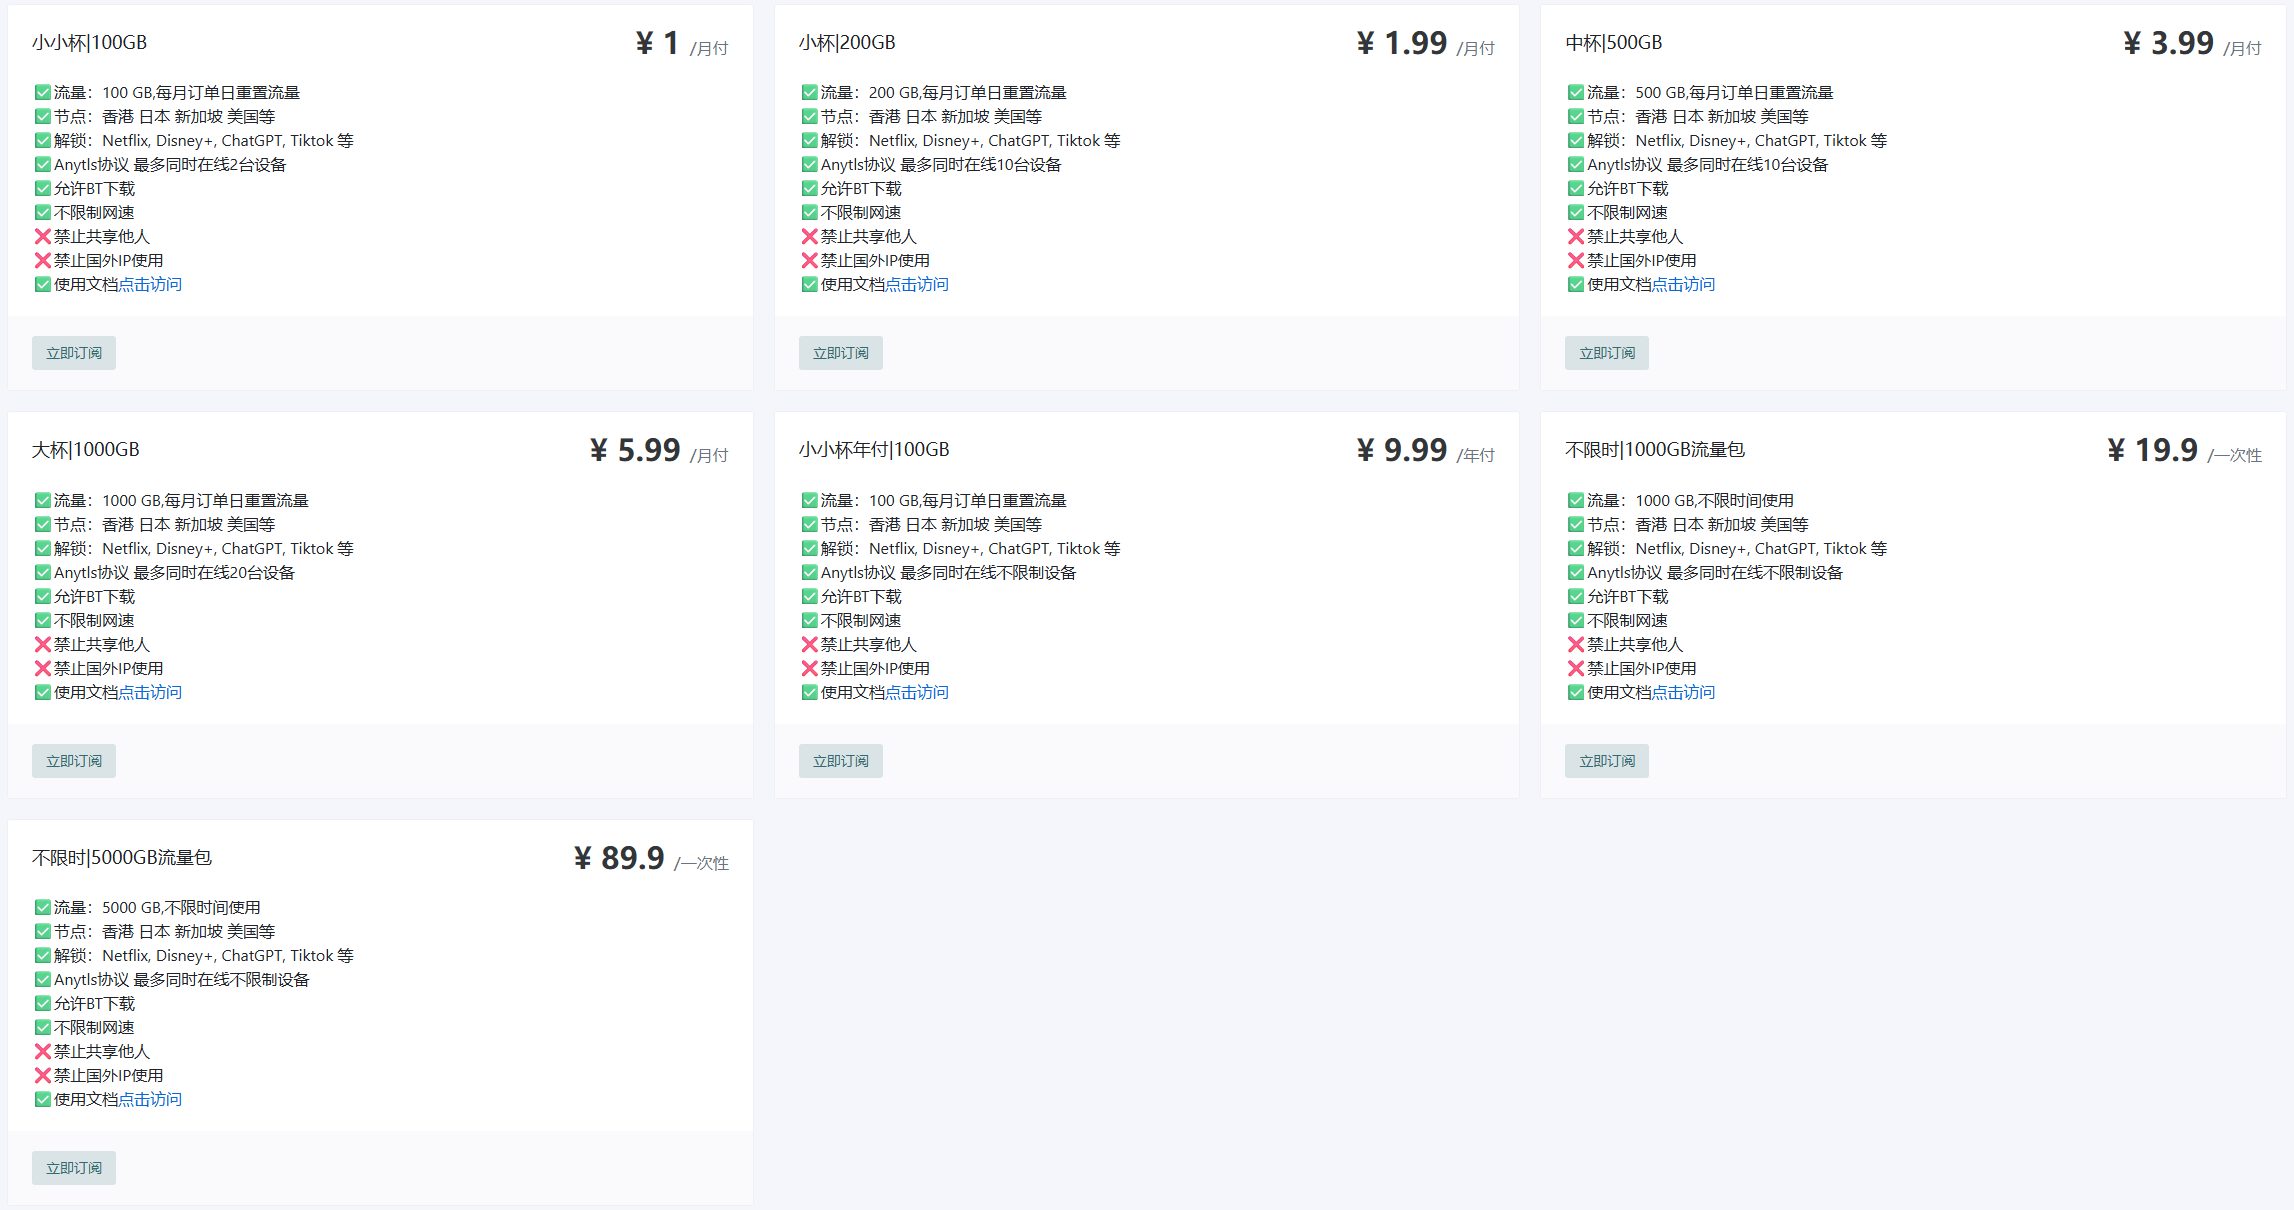Viewport: 2294px width, 1210px height.
Task: Click the 大杯|1000GB plan title
Action: pyautogui.click(x=86, y=450)
